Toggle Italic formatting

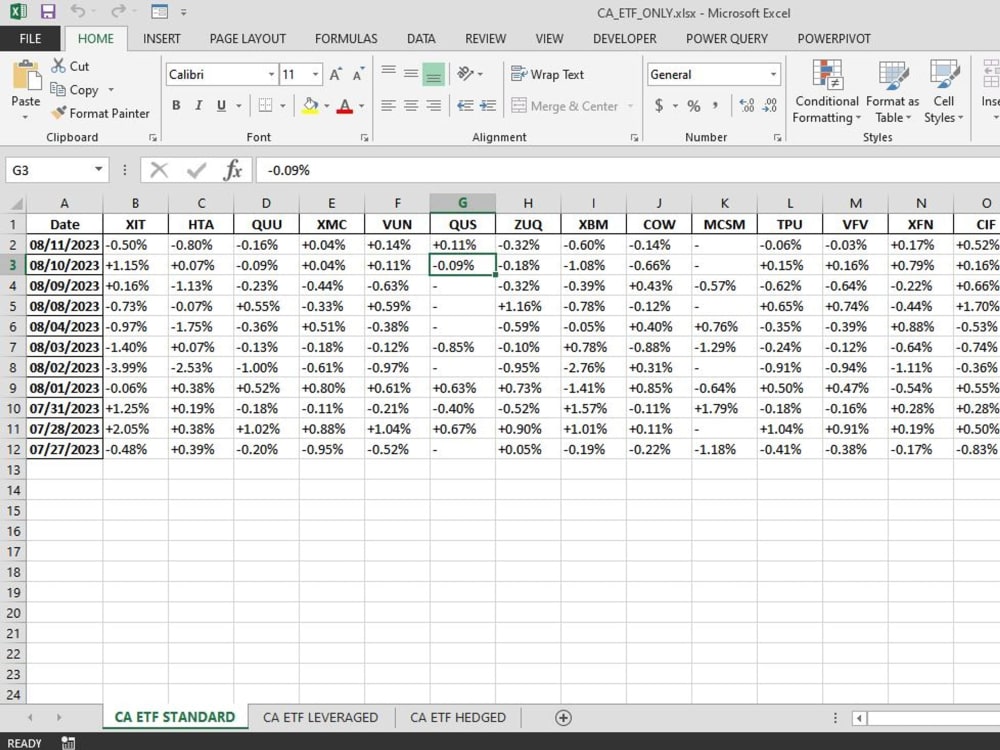click(198, 105)
